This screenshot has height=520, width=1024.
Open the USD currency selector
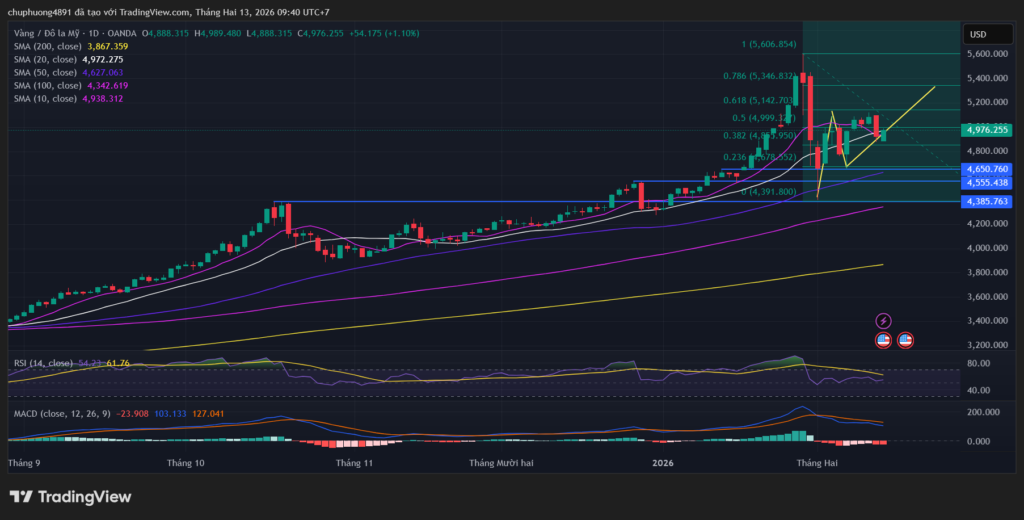pyautogui.click(x=977, y=34)
